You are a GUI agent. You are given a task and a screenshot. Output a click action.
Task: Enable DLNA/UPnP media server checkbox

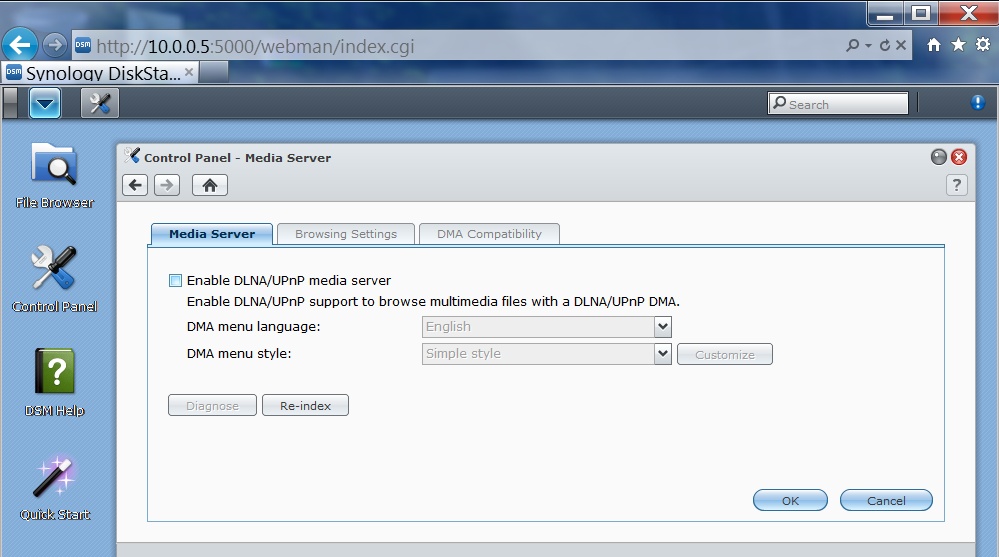tap(175, 280)
